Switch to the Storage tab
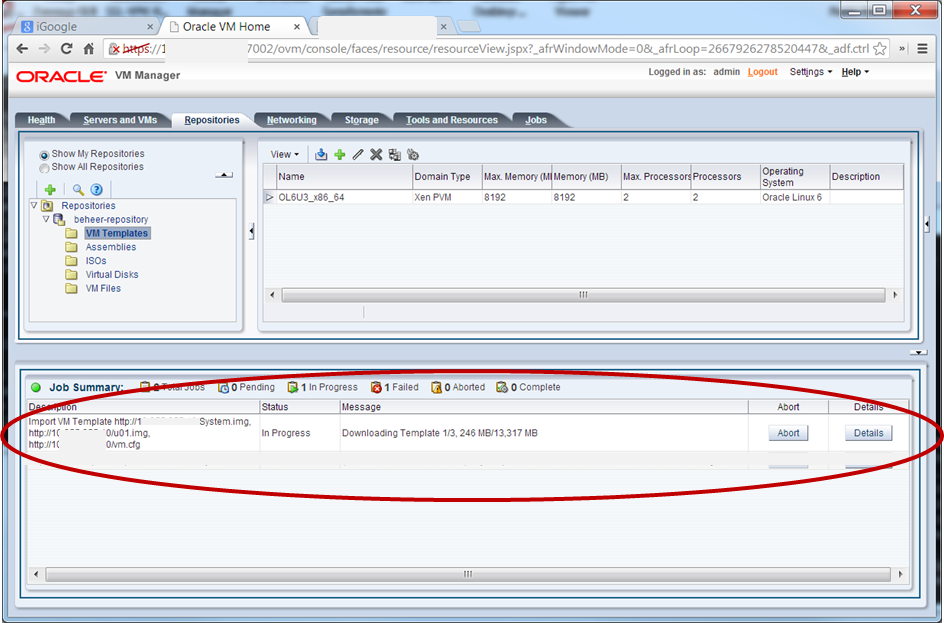 tap(361, 120)
